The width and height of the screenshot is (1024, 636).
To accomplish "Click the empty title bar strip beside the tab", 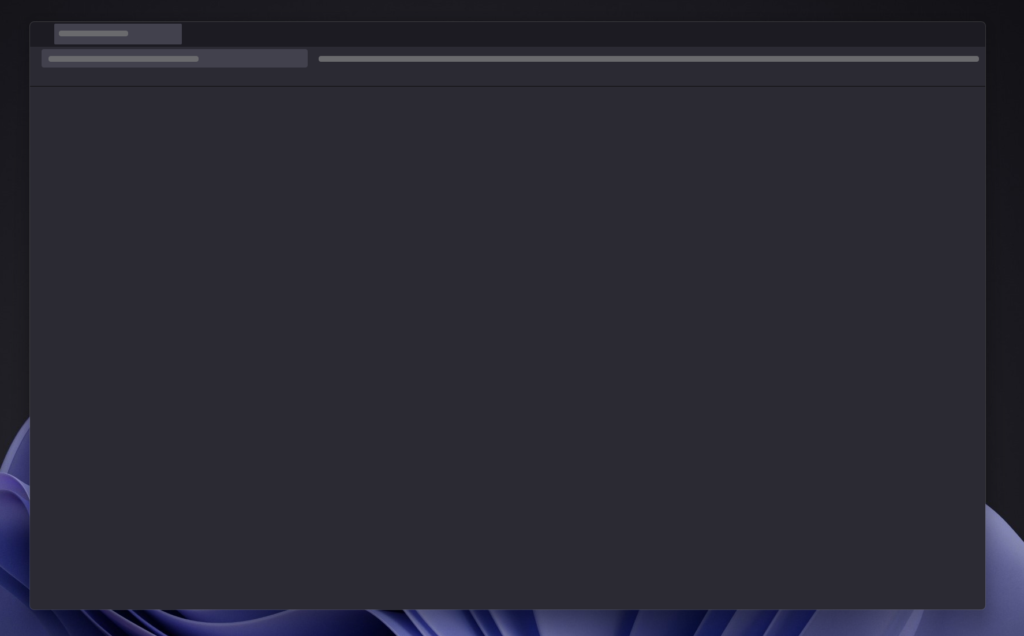I will [583, 34].
